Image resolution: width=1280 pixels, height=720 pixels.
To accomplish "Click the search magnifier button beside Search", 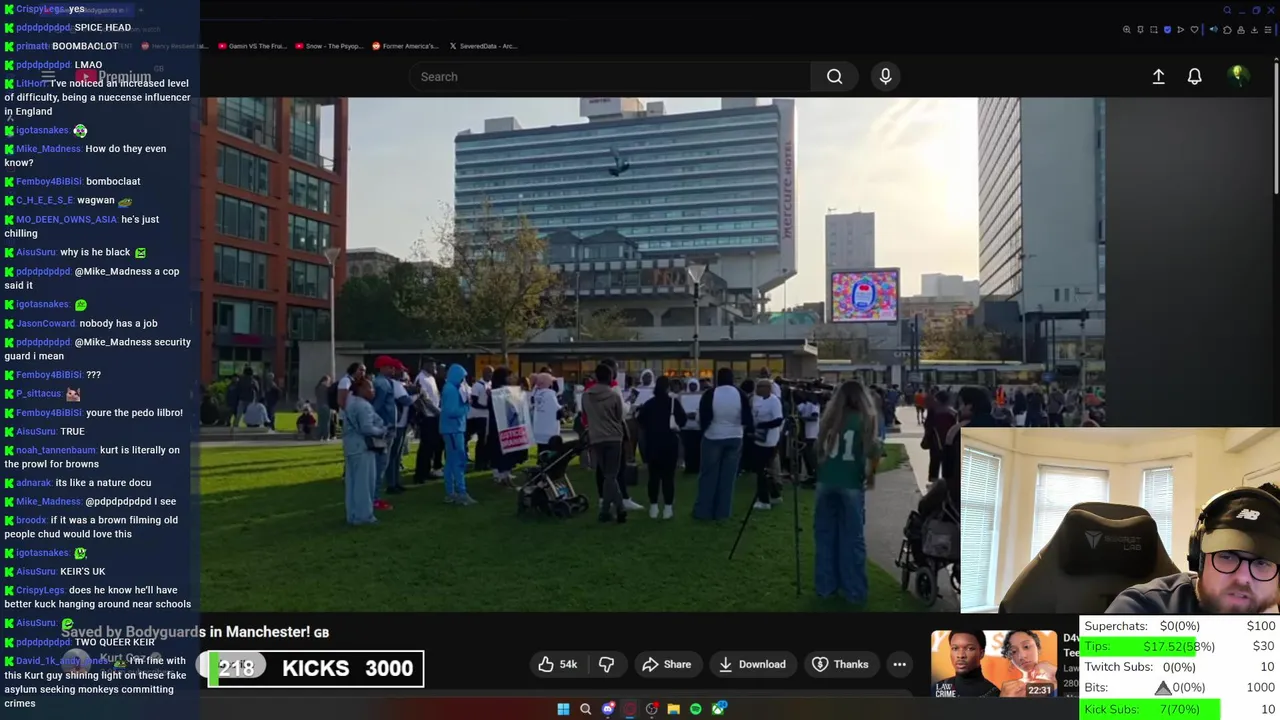I will [834, 76].
